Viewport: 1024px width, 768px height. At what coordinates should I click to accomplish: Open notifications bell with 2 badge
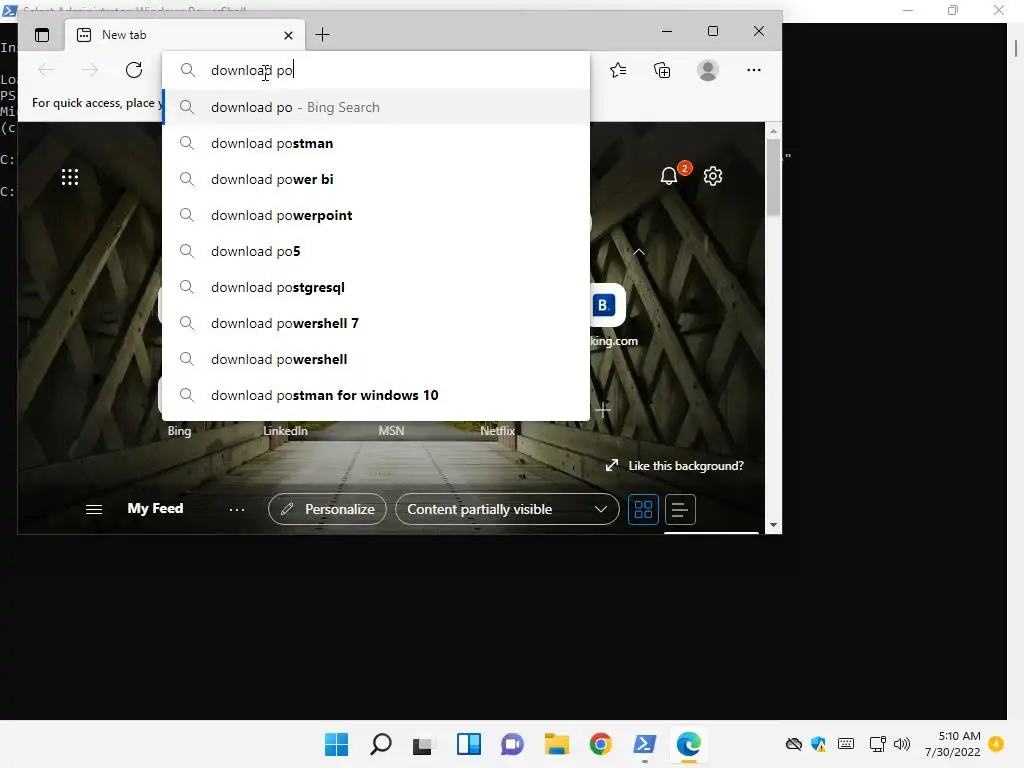(x=669, y=176)
